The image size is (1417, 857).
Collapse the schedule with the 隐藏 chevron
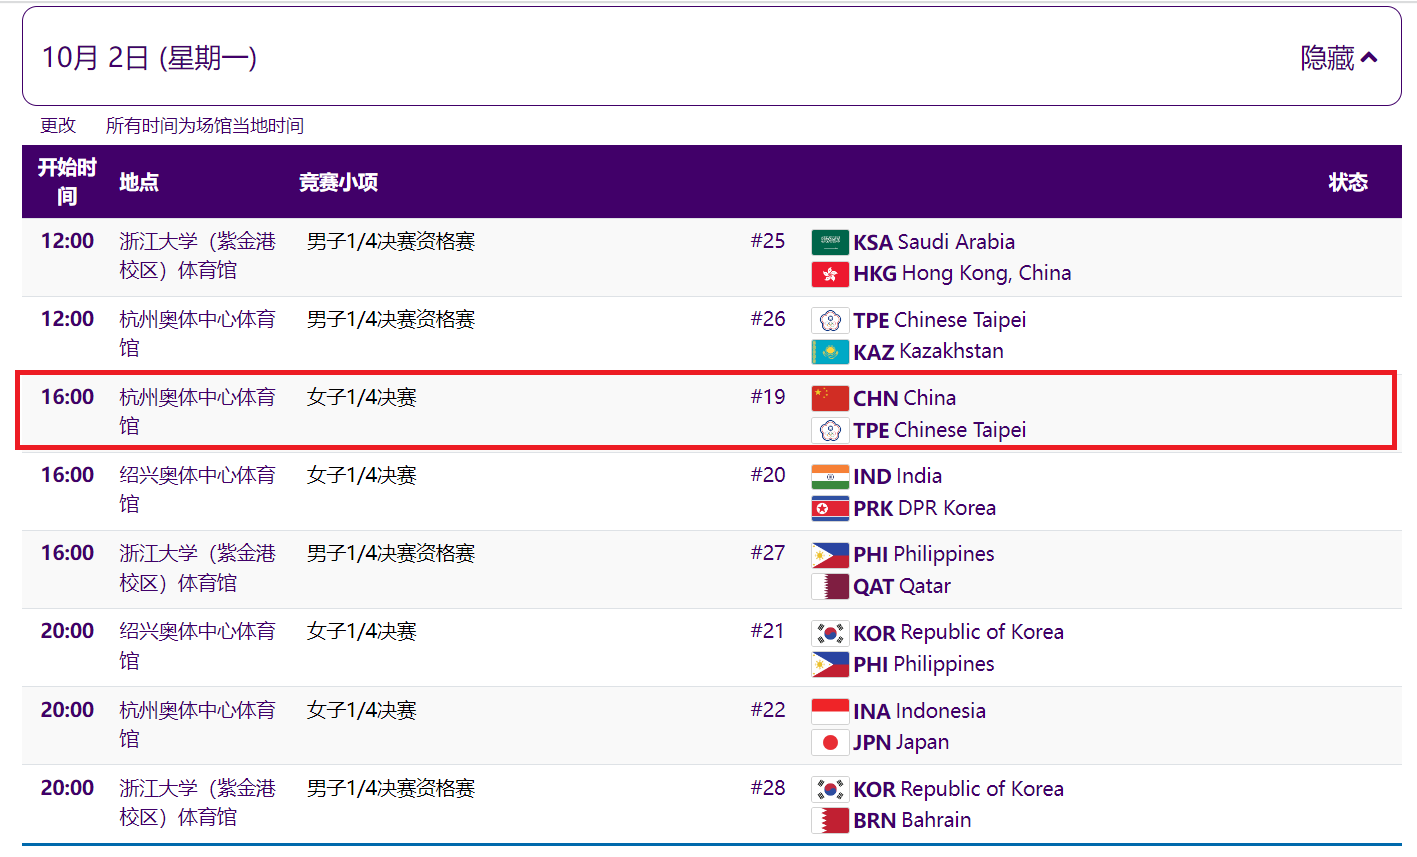1339,58
